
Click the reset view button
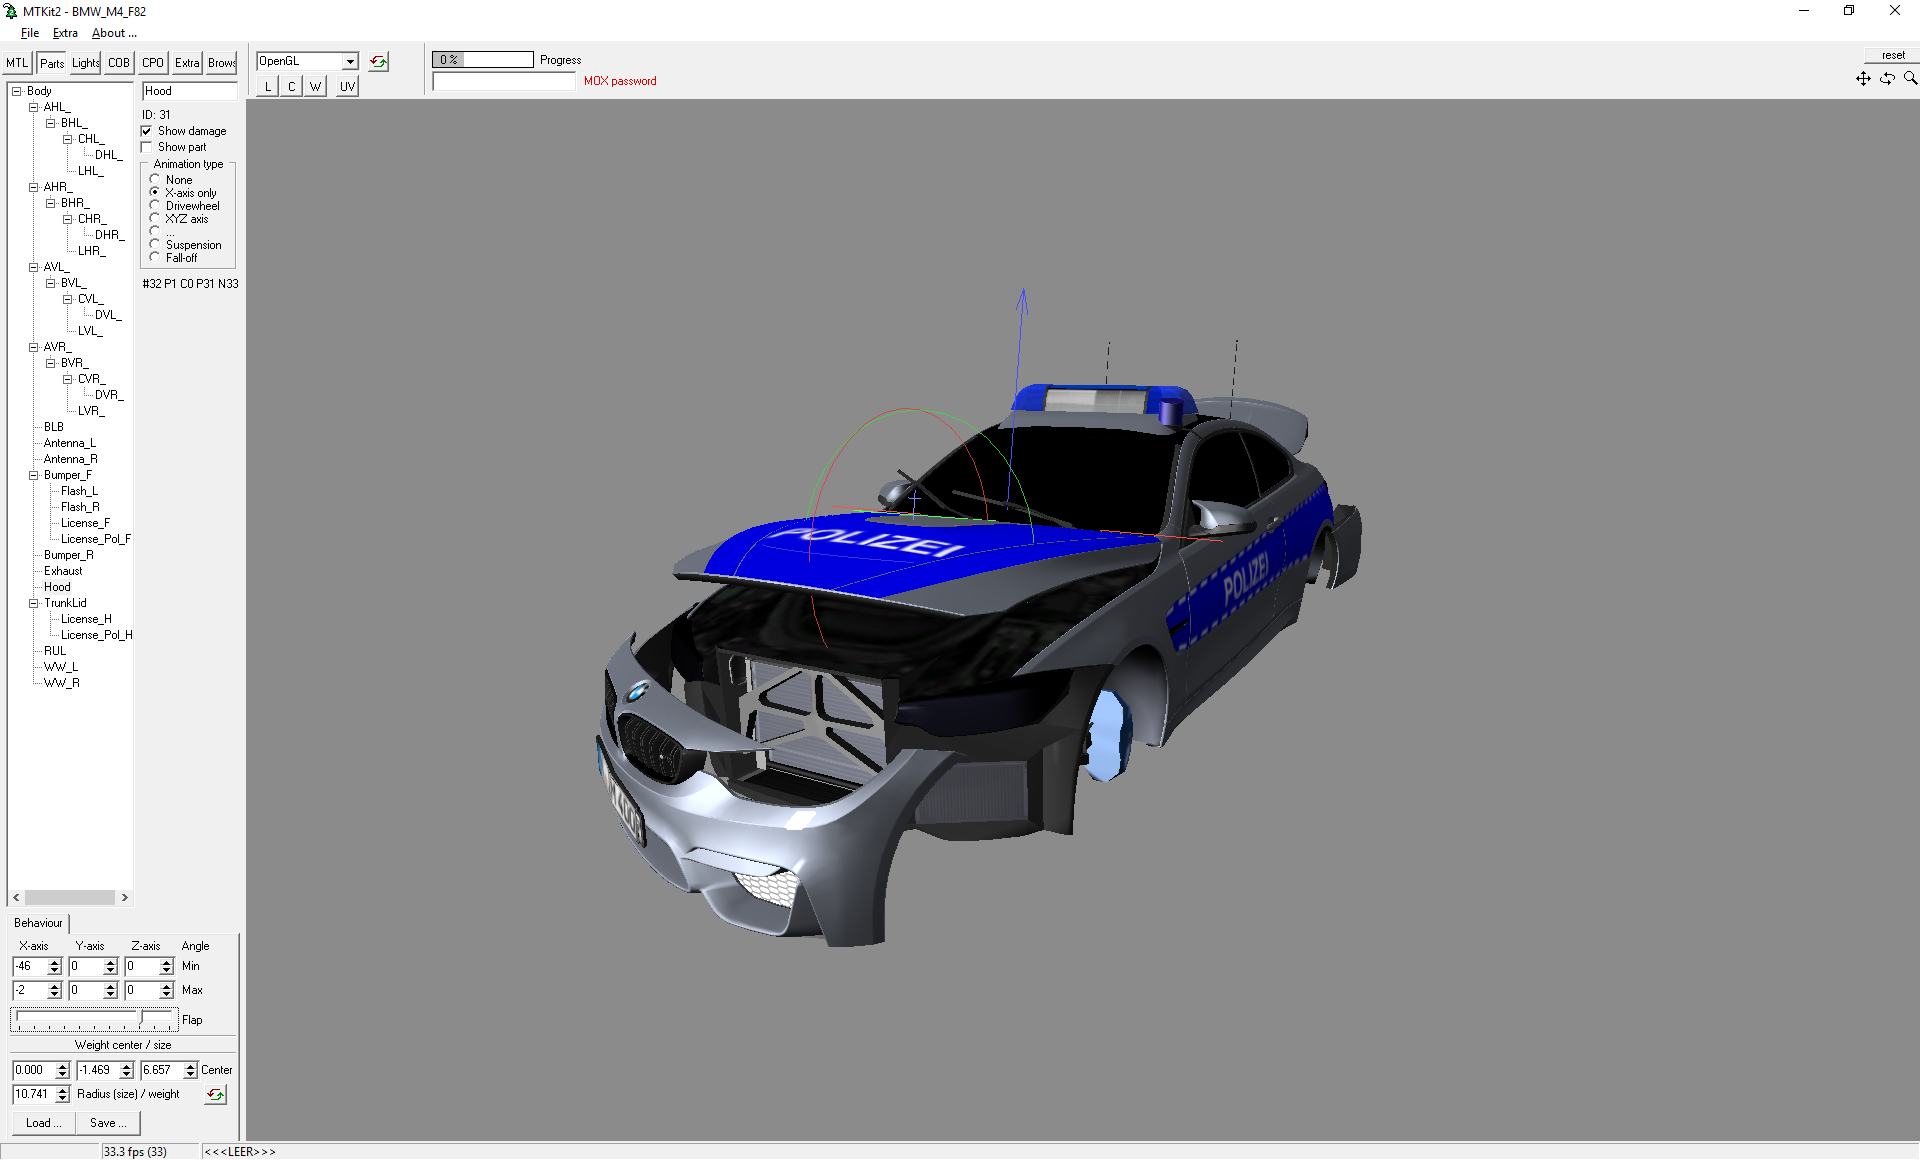point(1893,56)
